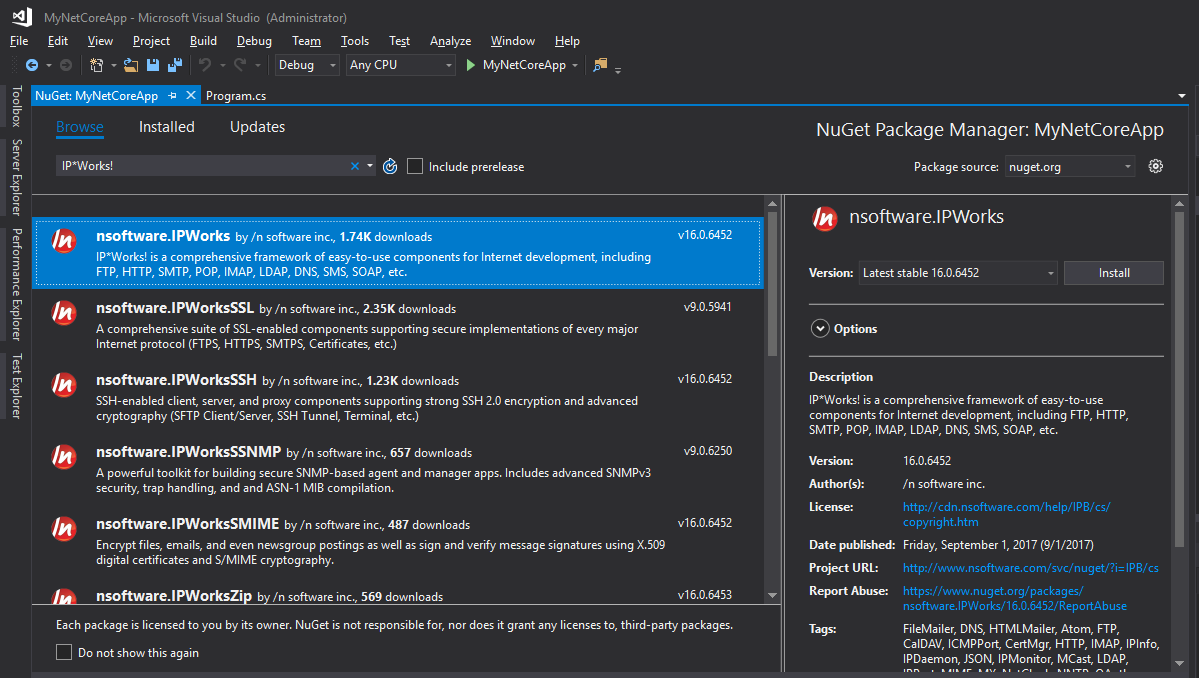
Task: Open toolbar overflow options arrow
Action: (x=618, y=70)
